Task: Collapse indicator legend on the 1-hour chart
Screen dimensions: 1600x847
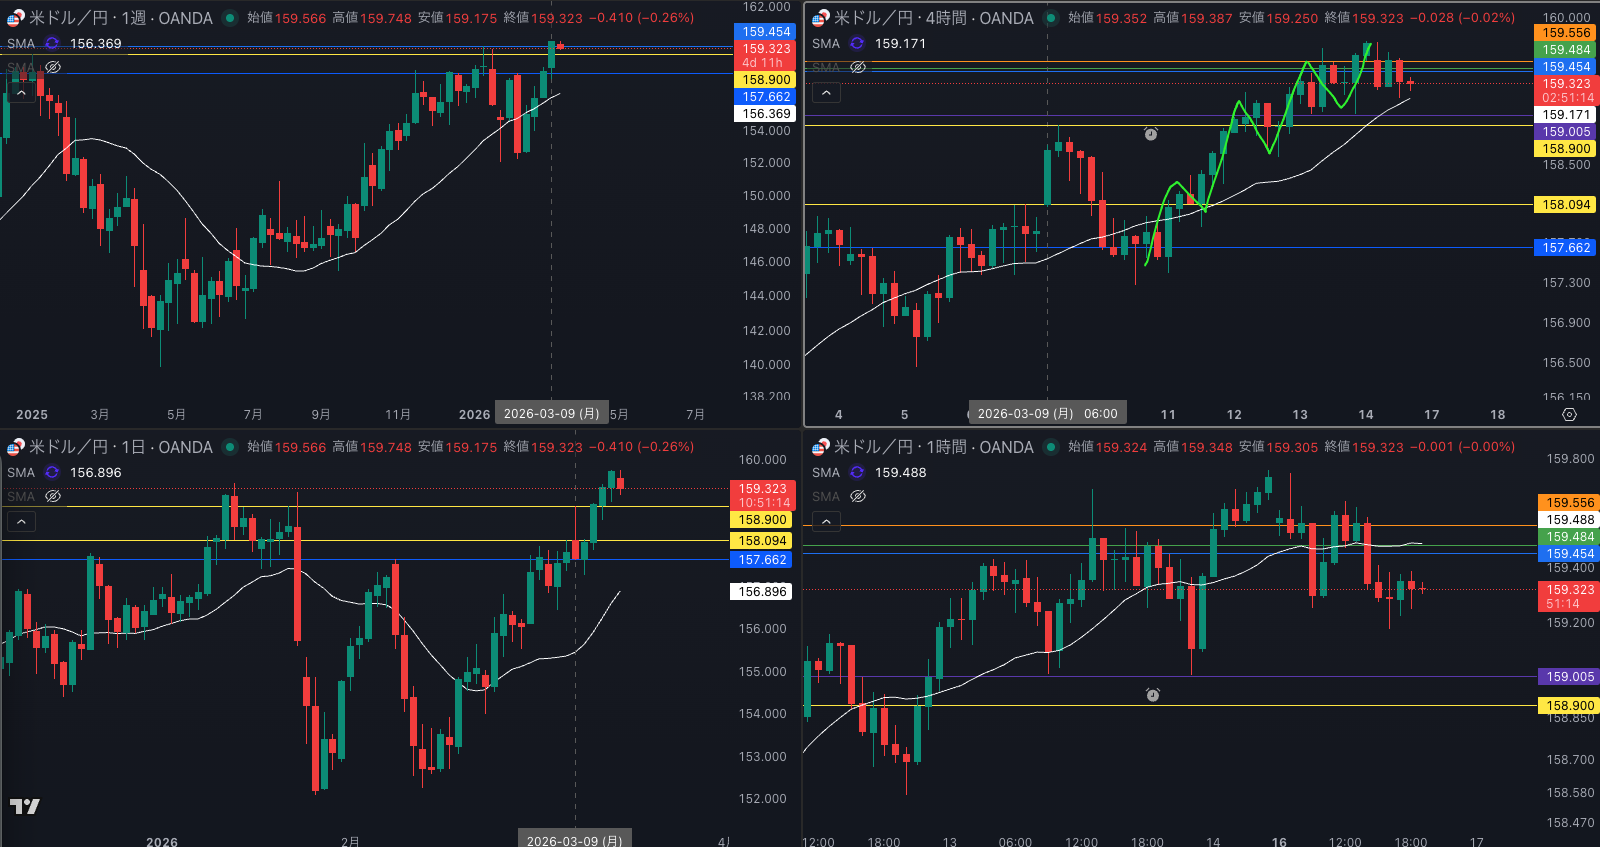Action: [x=826, y=521]
